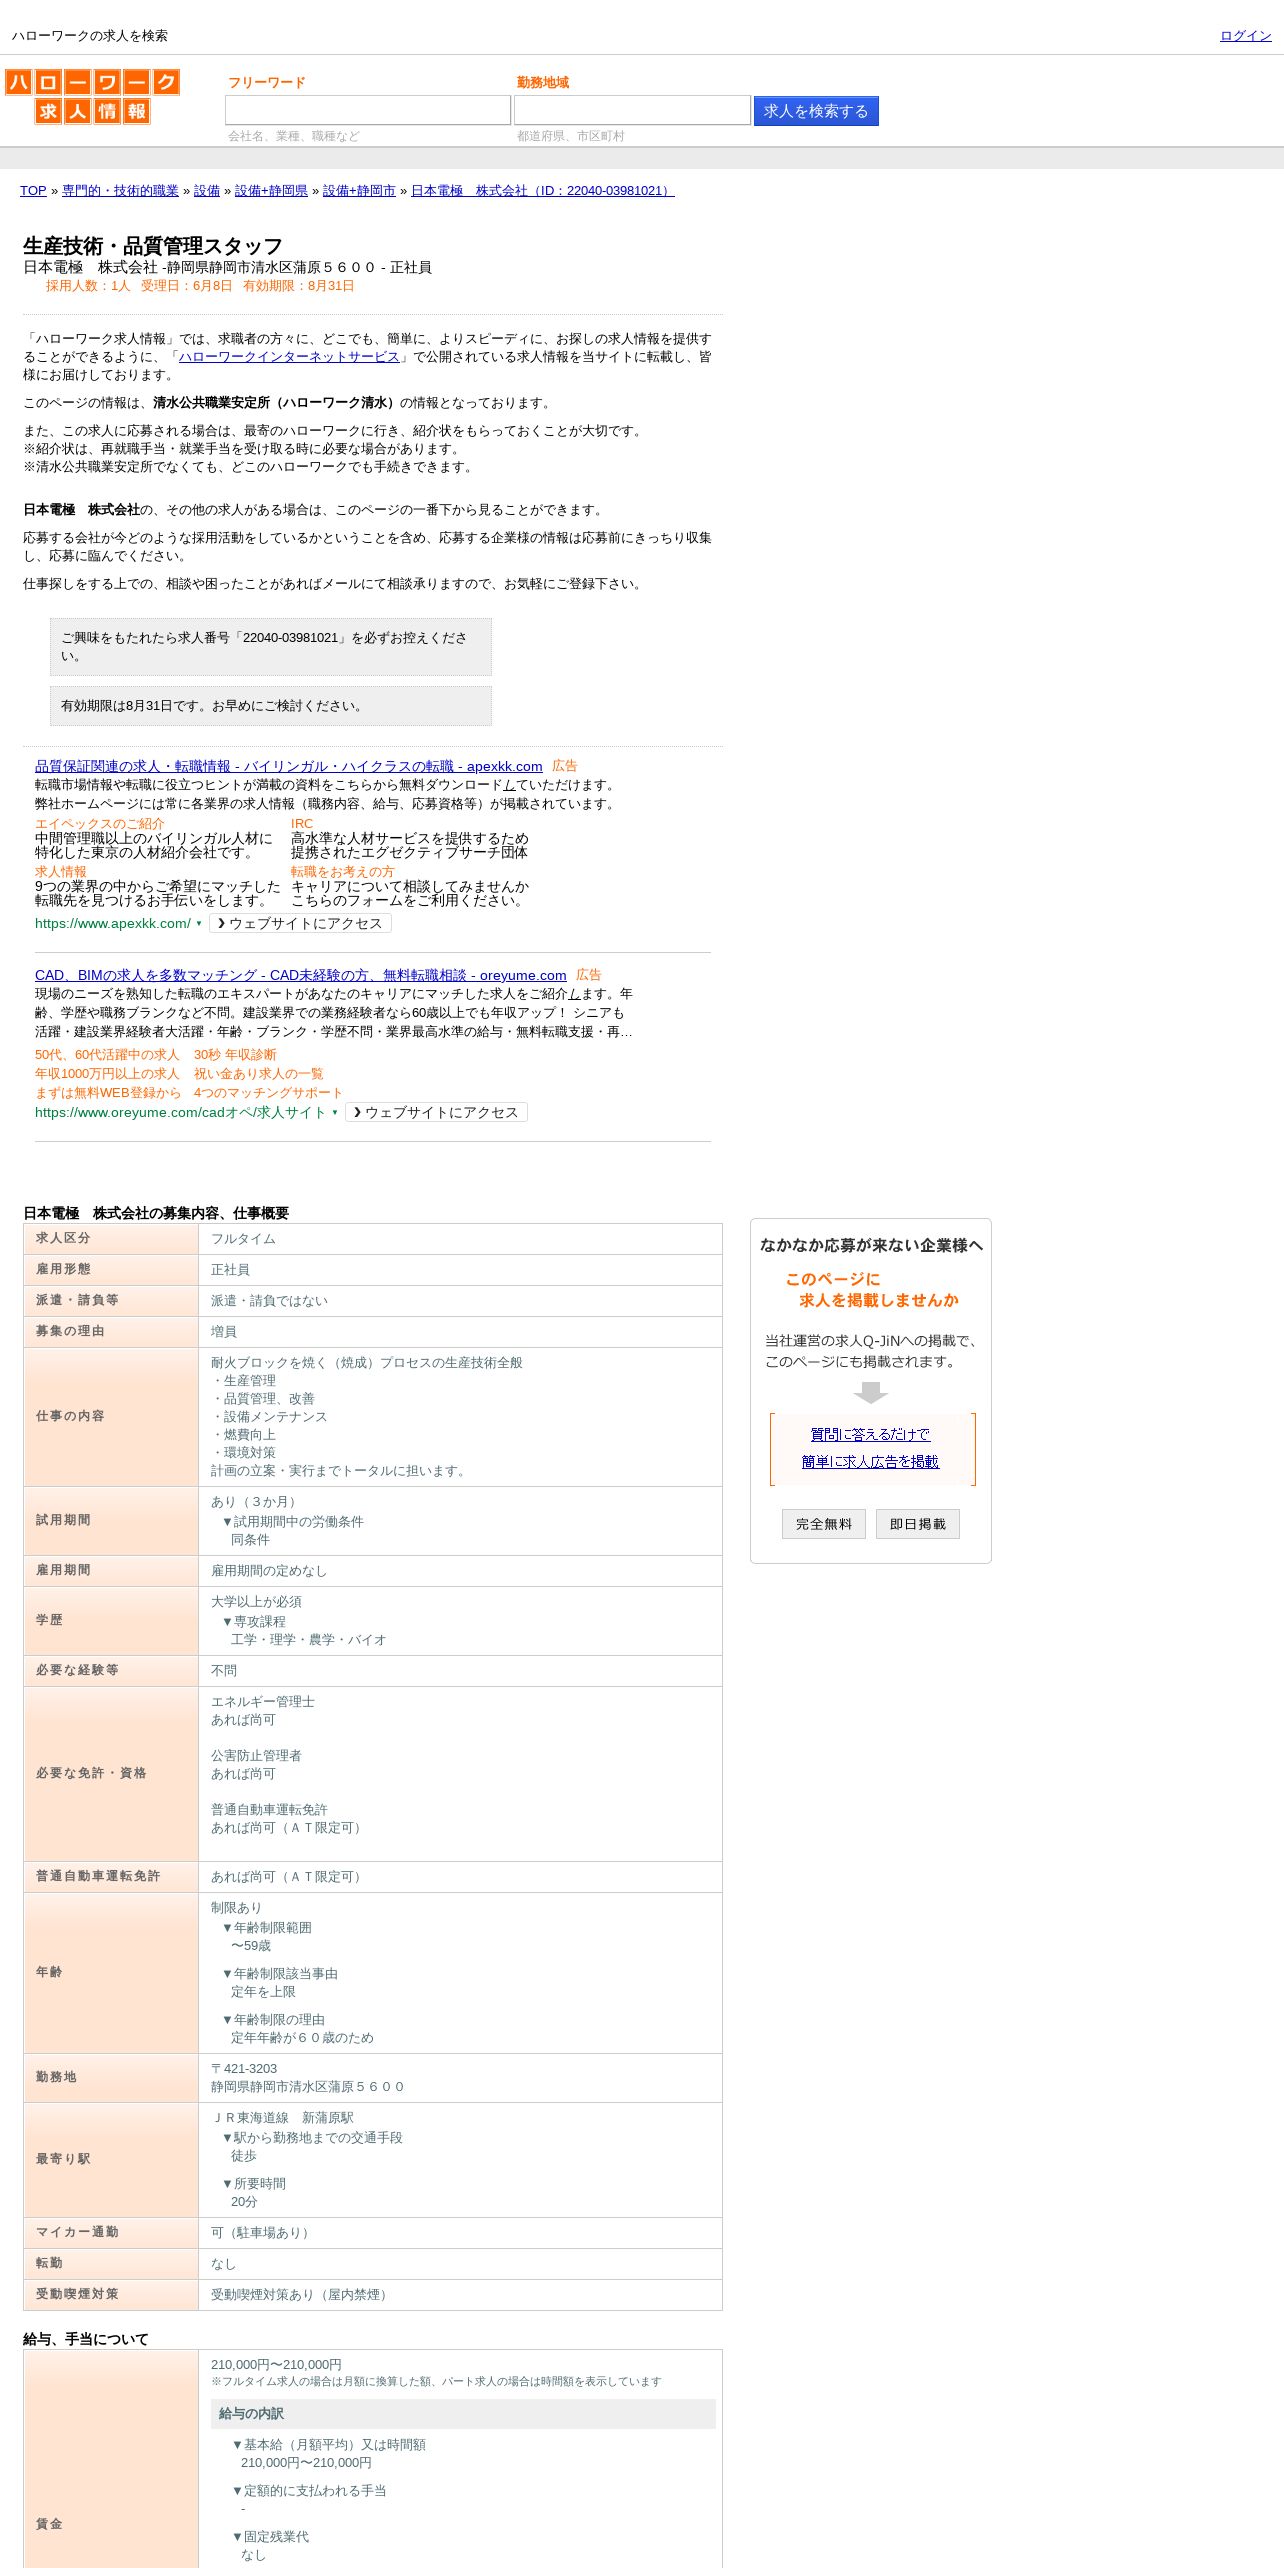This screenshot has width=1284, height=2568.
Task: Open 簡単に求人広告を掲載 link
Action: click(870, 1462)
